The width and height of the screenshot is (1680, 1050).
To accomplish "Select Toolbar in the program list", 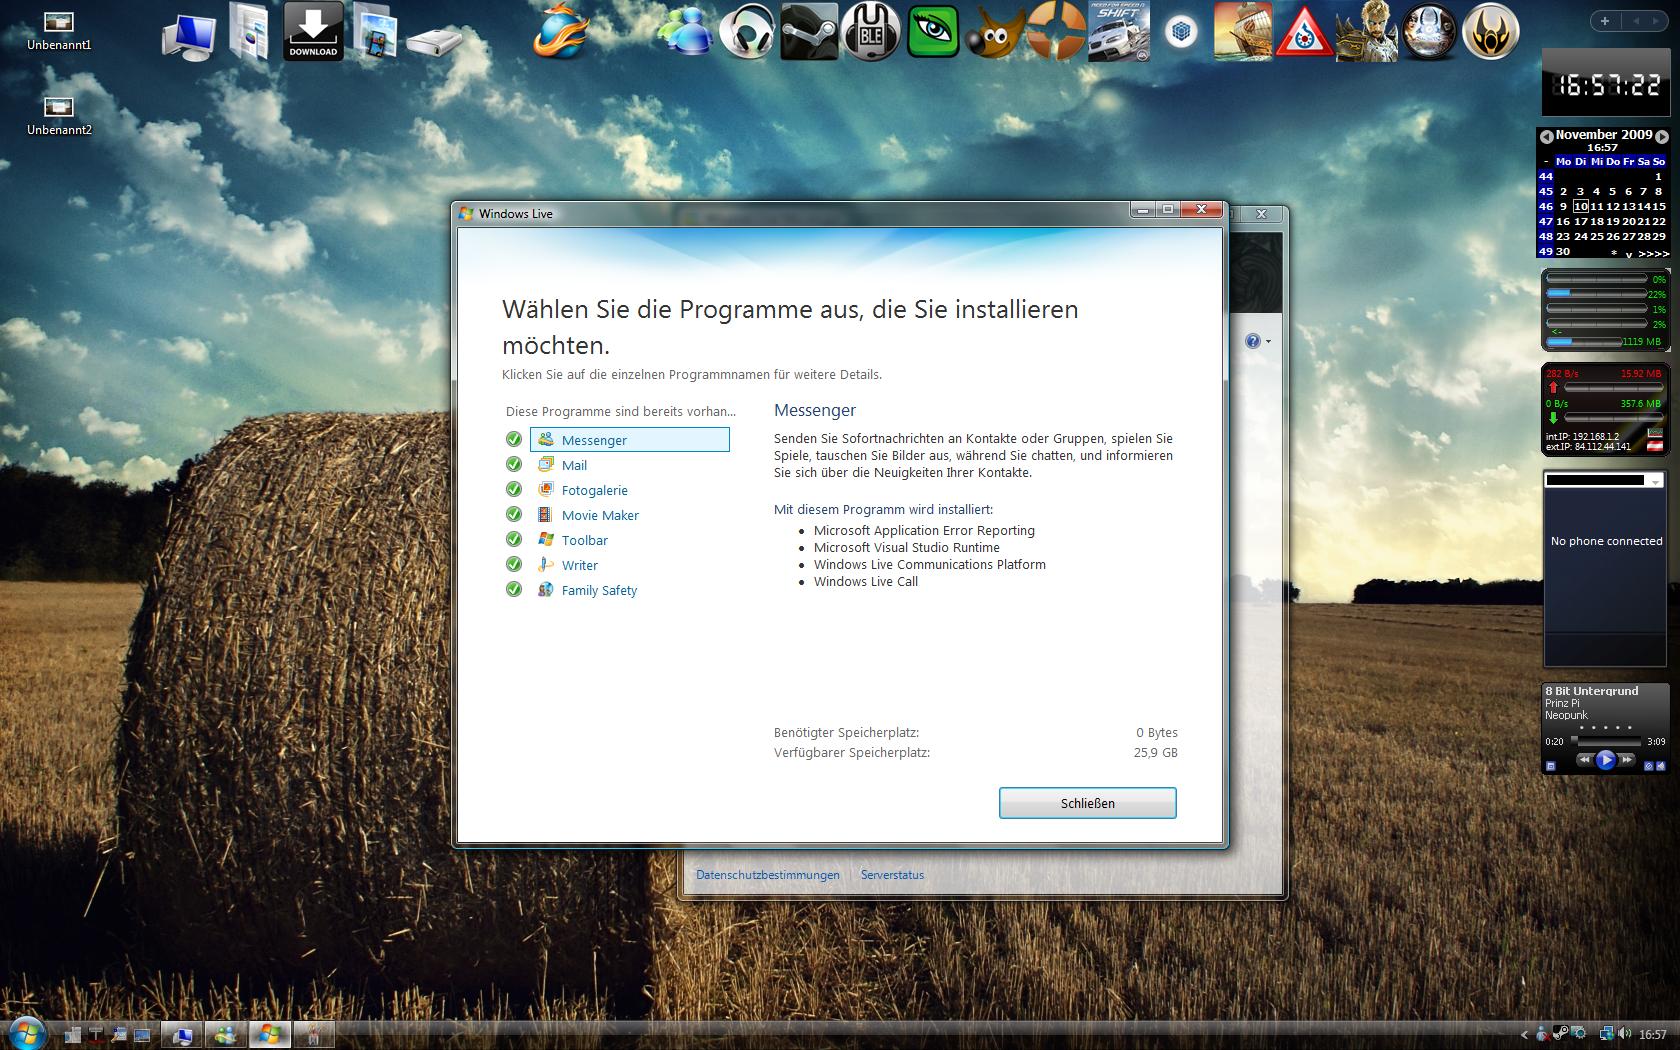I will pos(584,540).
